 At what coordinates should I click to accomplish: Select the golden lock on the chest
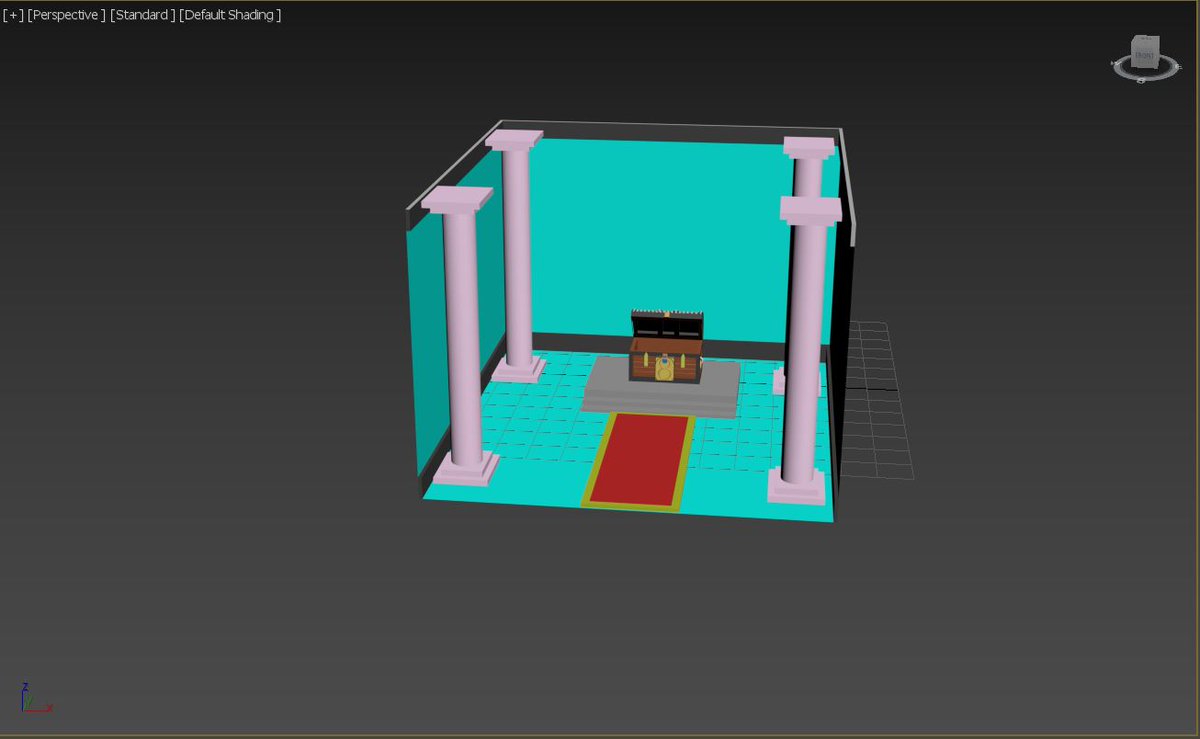pyautogui.click(x=664, y=370)
